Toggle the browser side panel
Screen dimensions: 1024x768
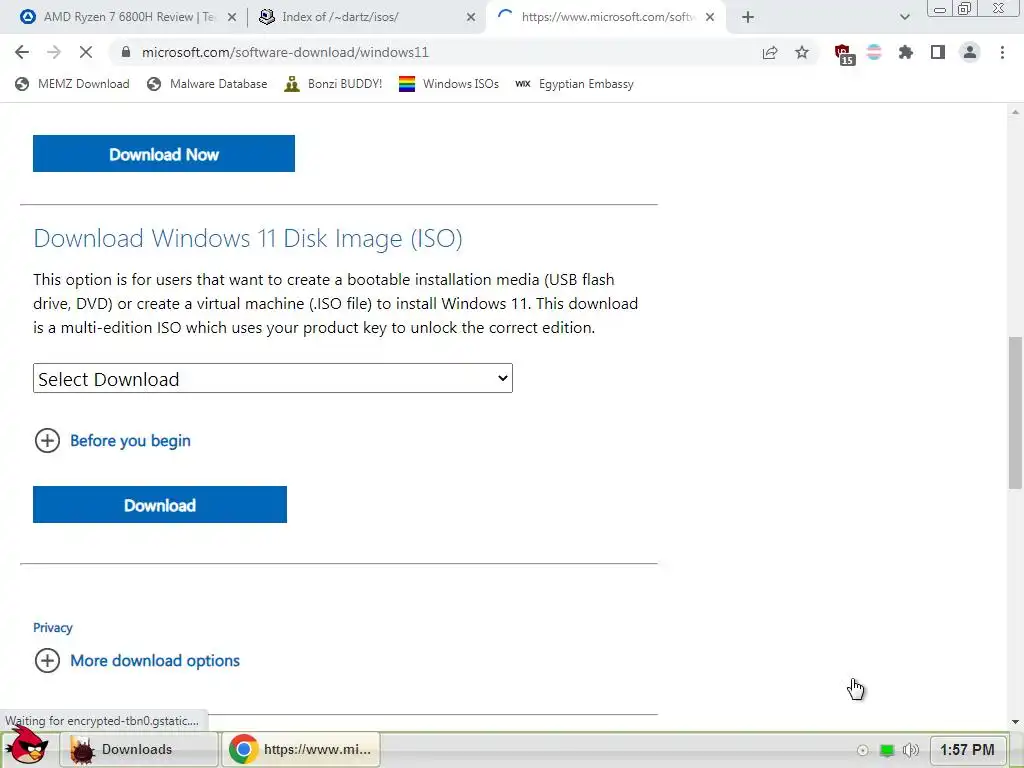938,52
